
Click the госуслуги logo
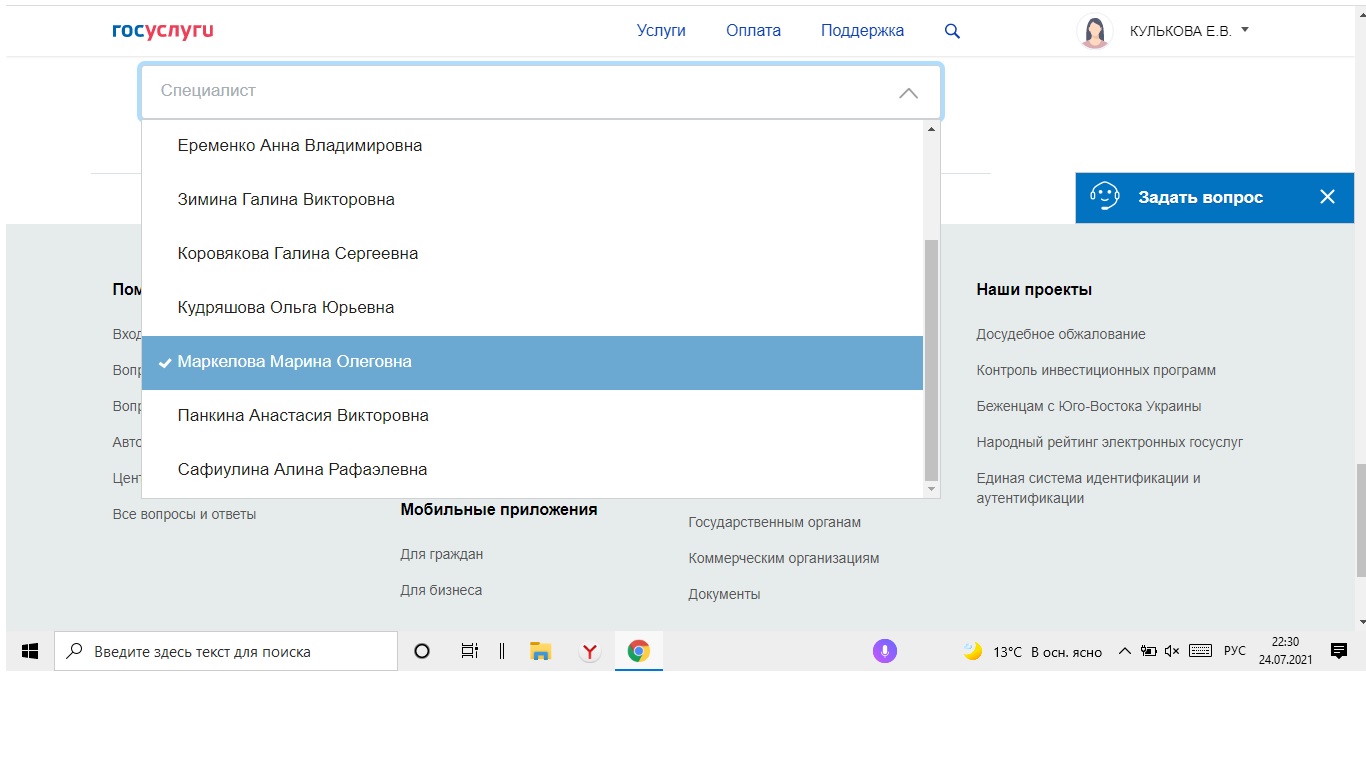coord(163,31)
